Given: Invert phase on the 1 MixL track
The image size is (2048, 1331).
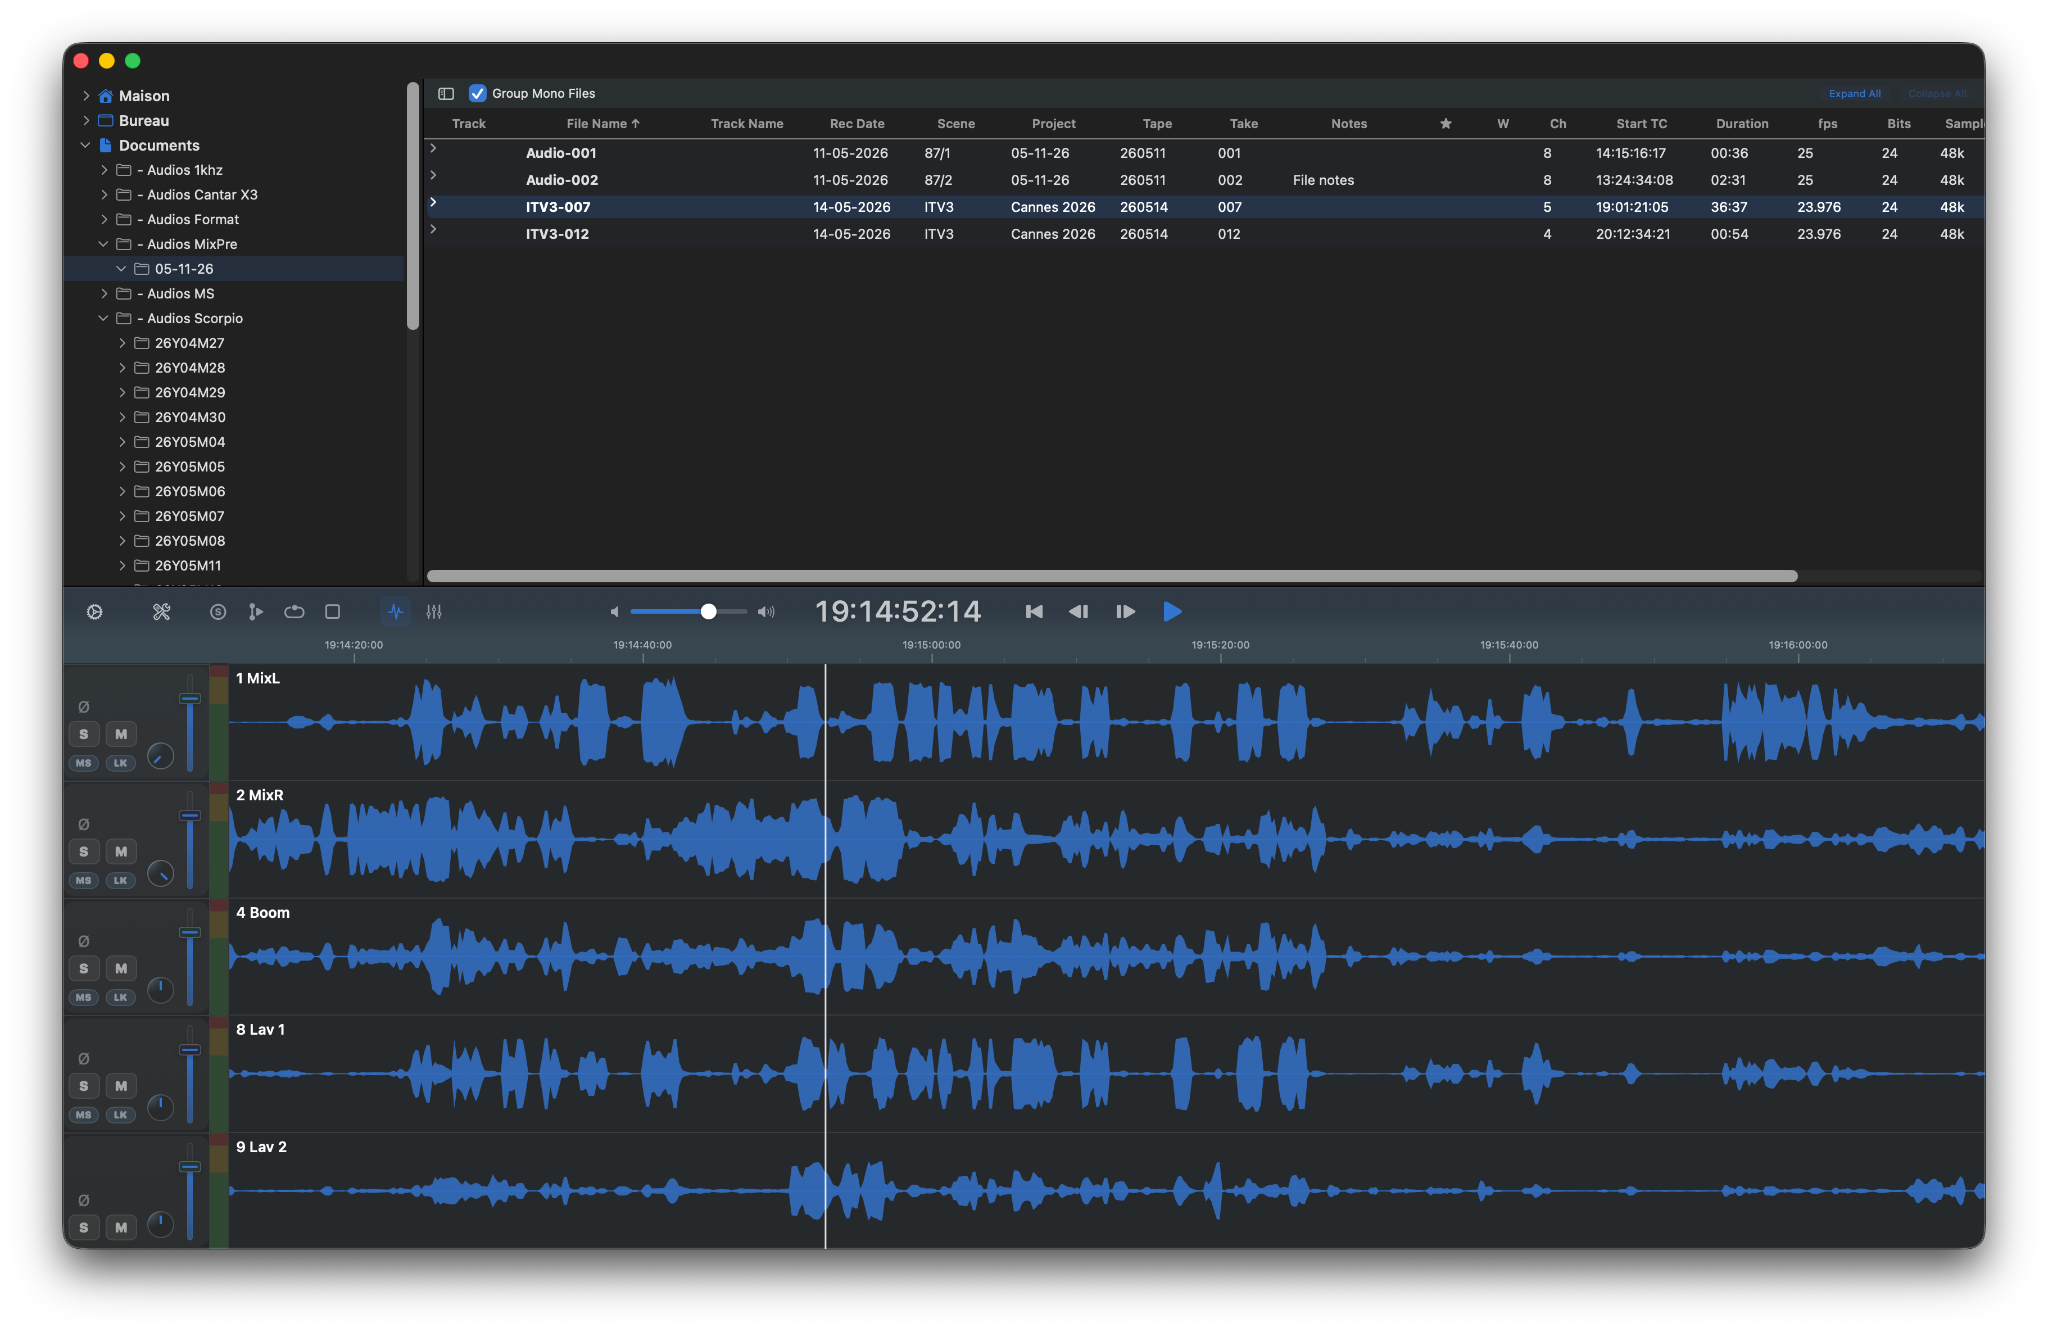Looking at the screenshot, I should (84, 707).
